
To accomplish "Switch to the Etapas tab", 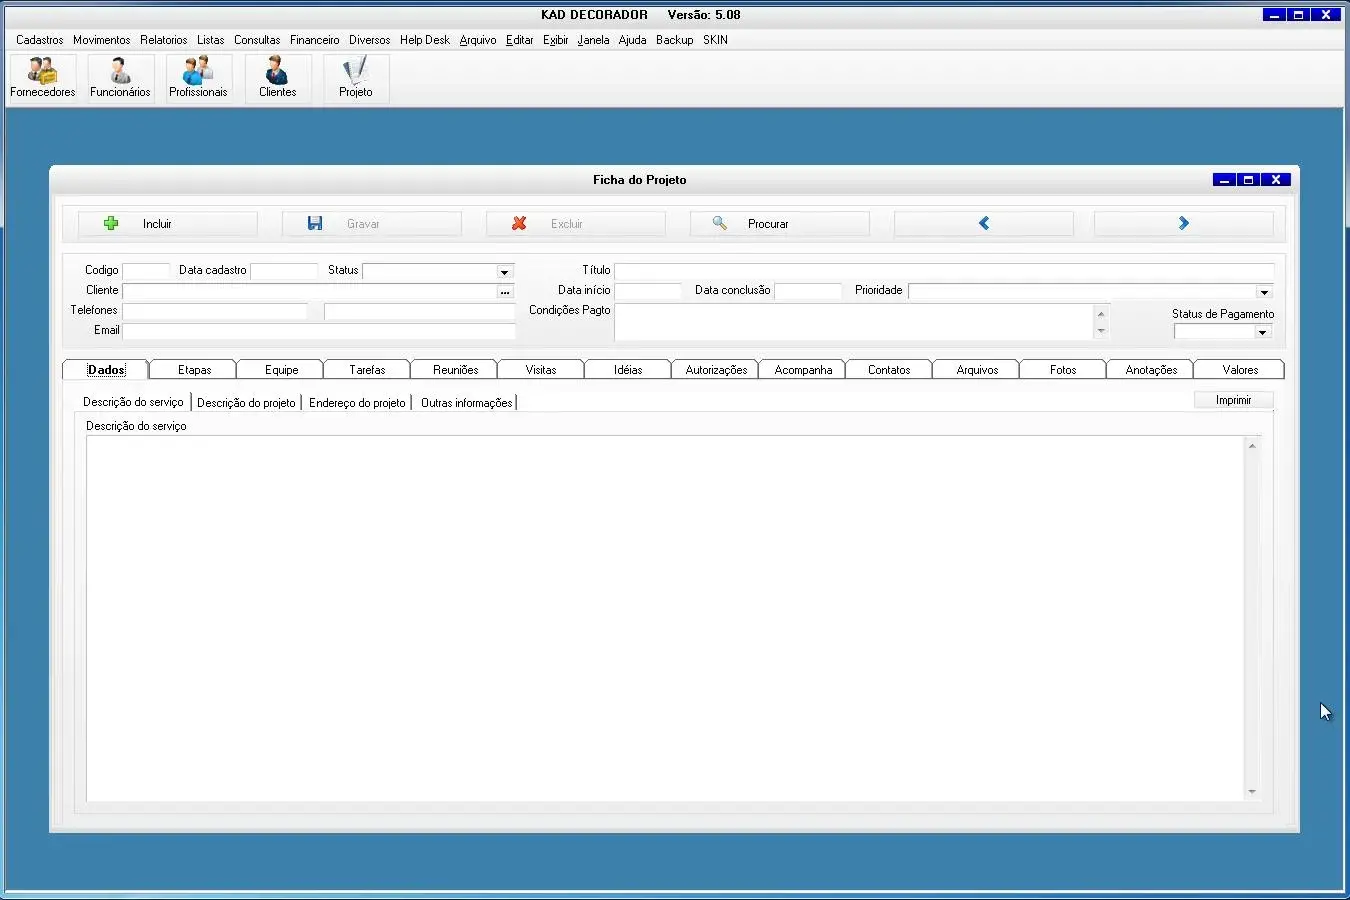I will 194,370.
